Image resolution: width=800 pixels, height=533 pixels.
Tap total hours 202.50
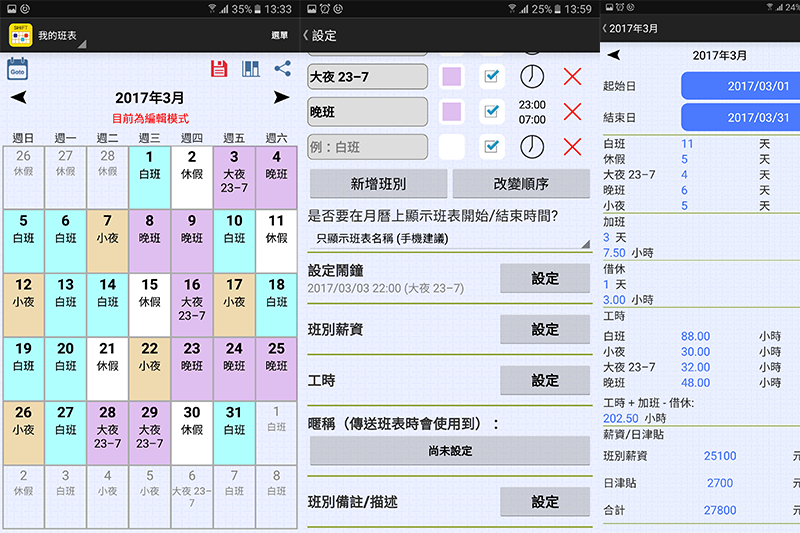(620, 418)
